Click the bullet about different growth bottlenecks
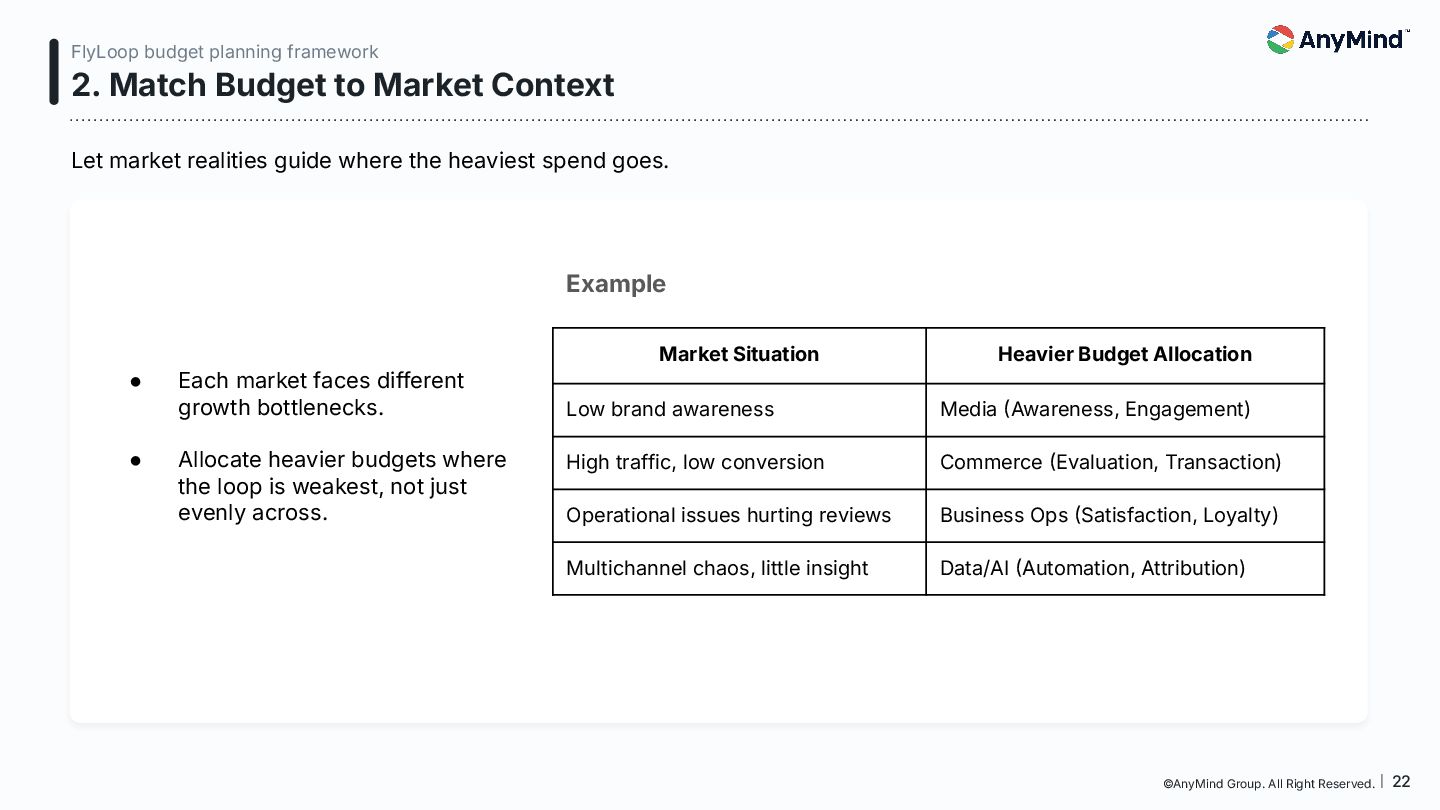This screenshot has width=1440, height=810. coord(320,394)
